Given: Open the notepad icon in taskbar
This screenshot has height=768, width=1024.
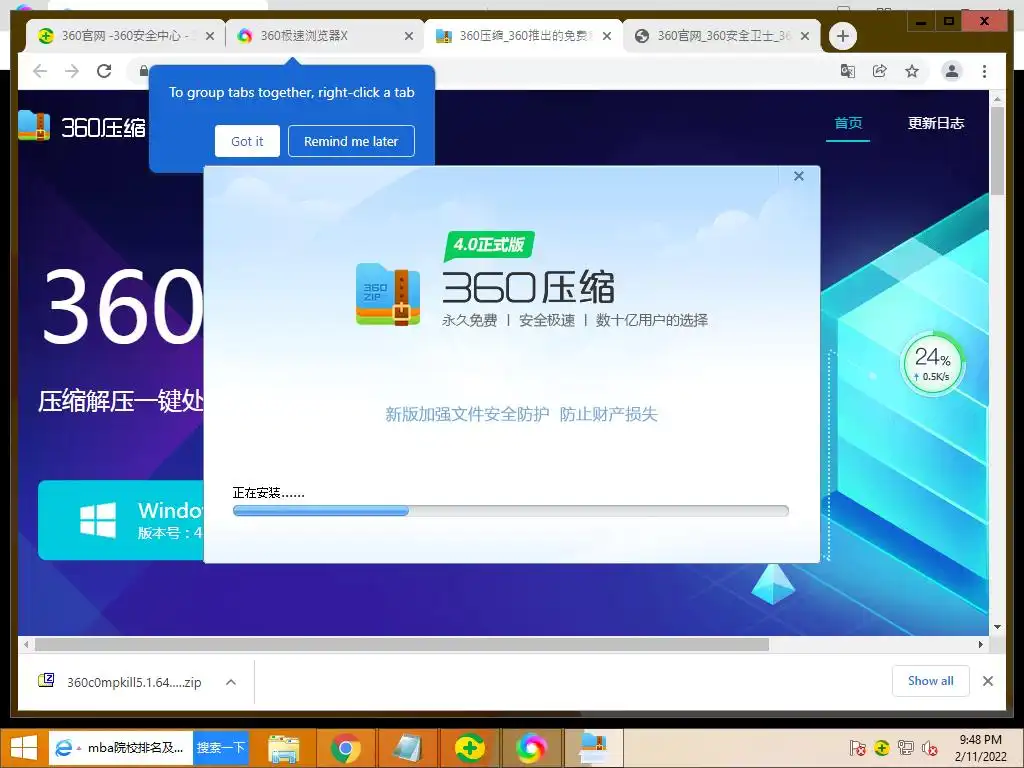Looking at the screenshot, I should 408,748.
